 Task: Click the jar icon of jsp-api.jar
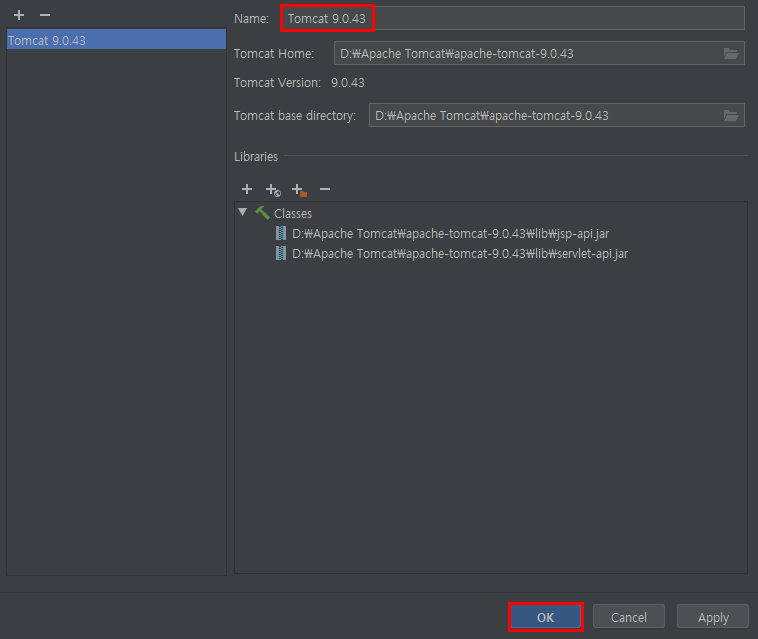281,233
